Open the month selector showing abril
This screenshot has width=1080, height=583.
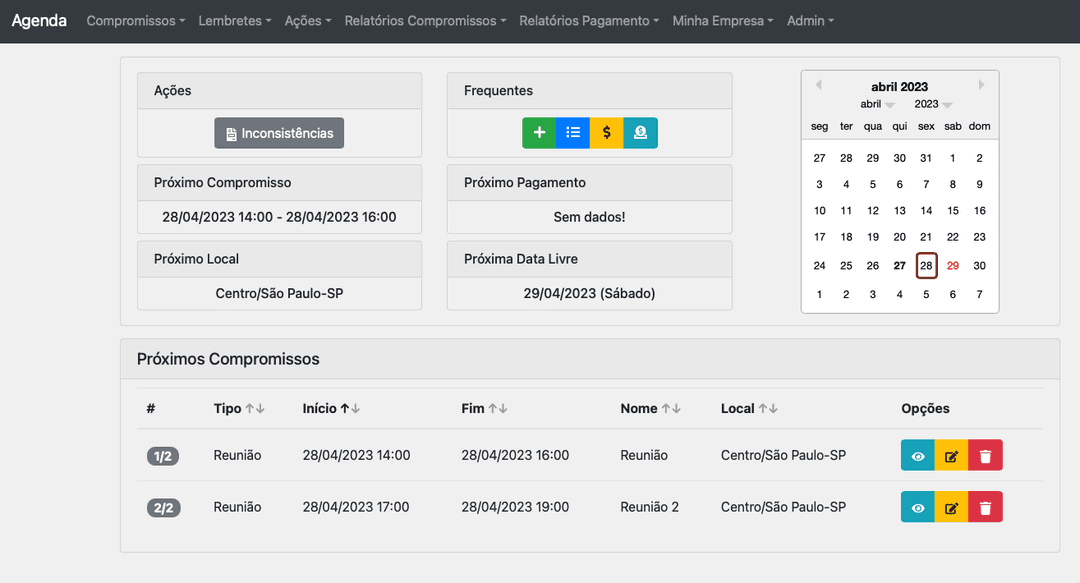(x=877, y=104)
